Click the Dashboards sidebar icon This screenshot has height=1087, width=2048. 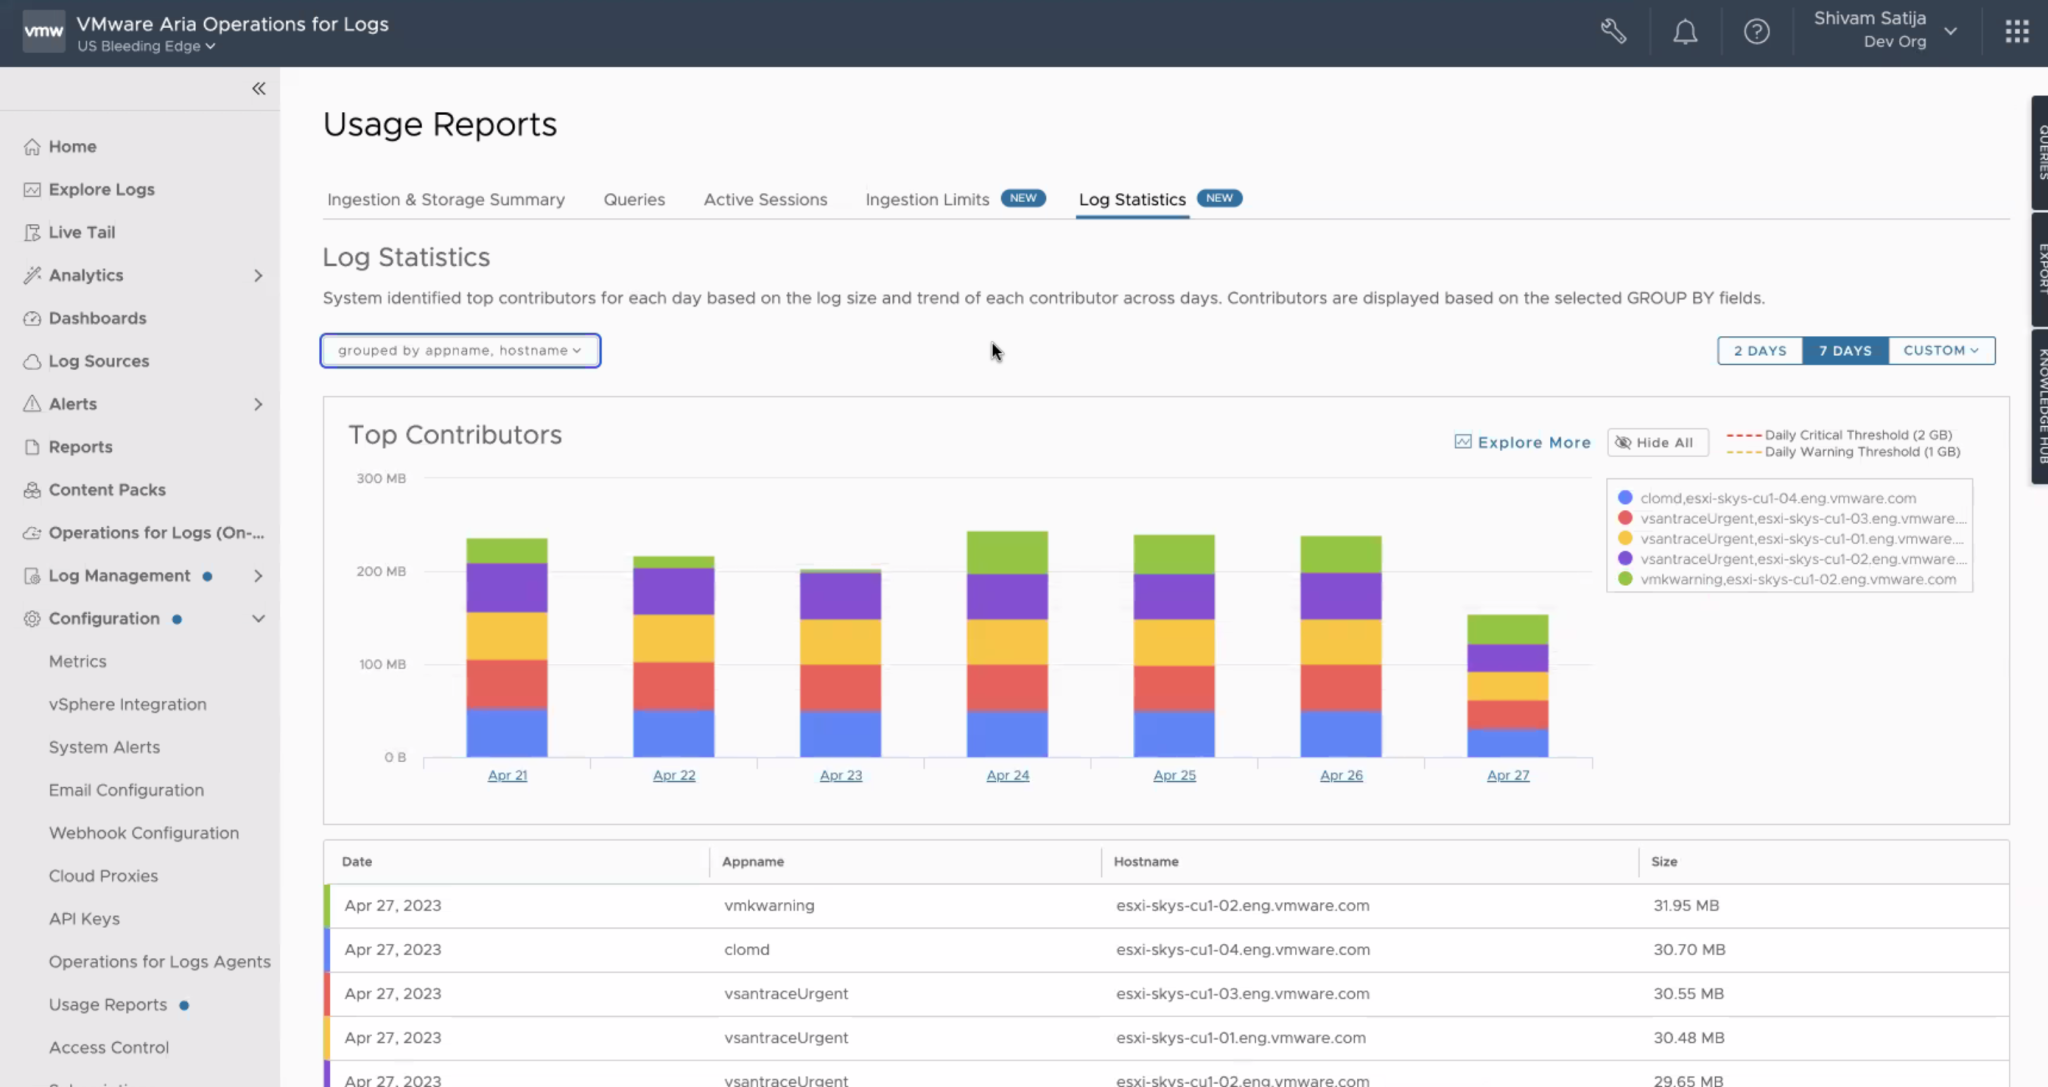pos(32,319)
